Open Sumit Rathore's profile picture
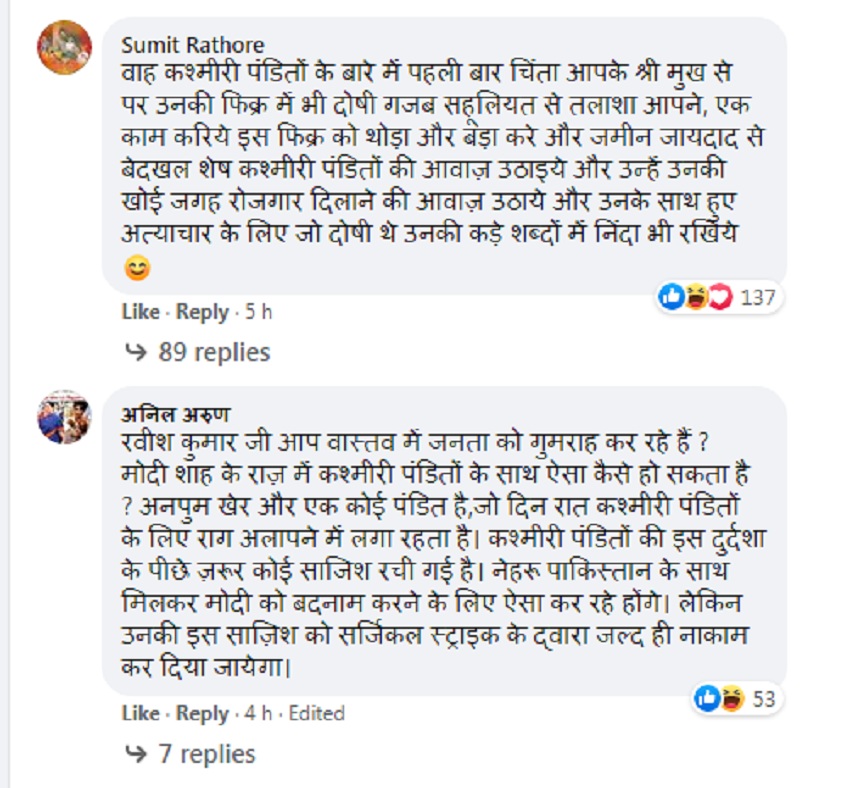This screenshot has height=788, width=850. coord(65,47)
